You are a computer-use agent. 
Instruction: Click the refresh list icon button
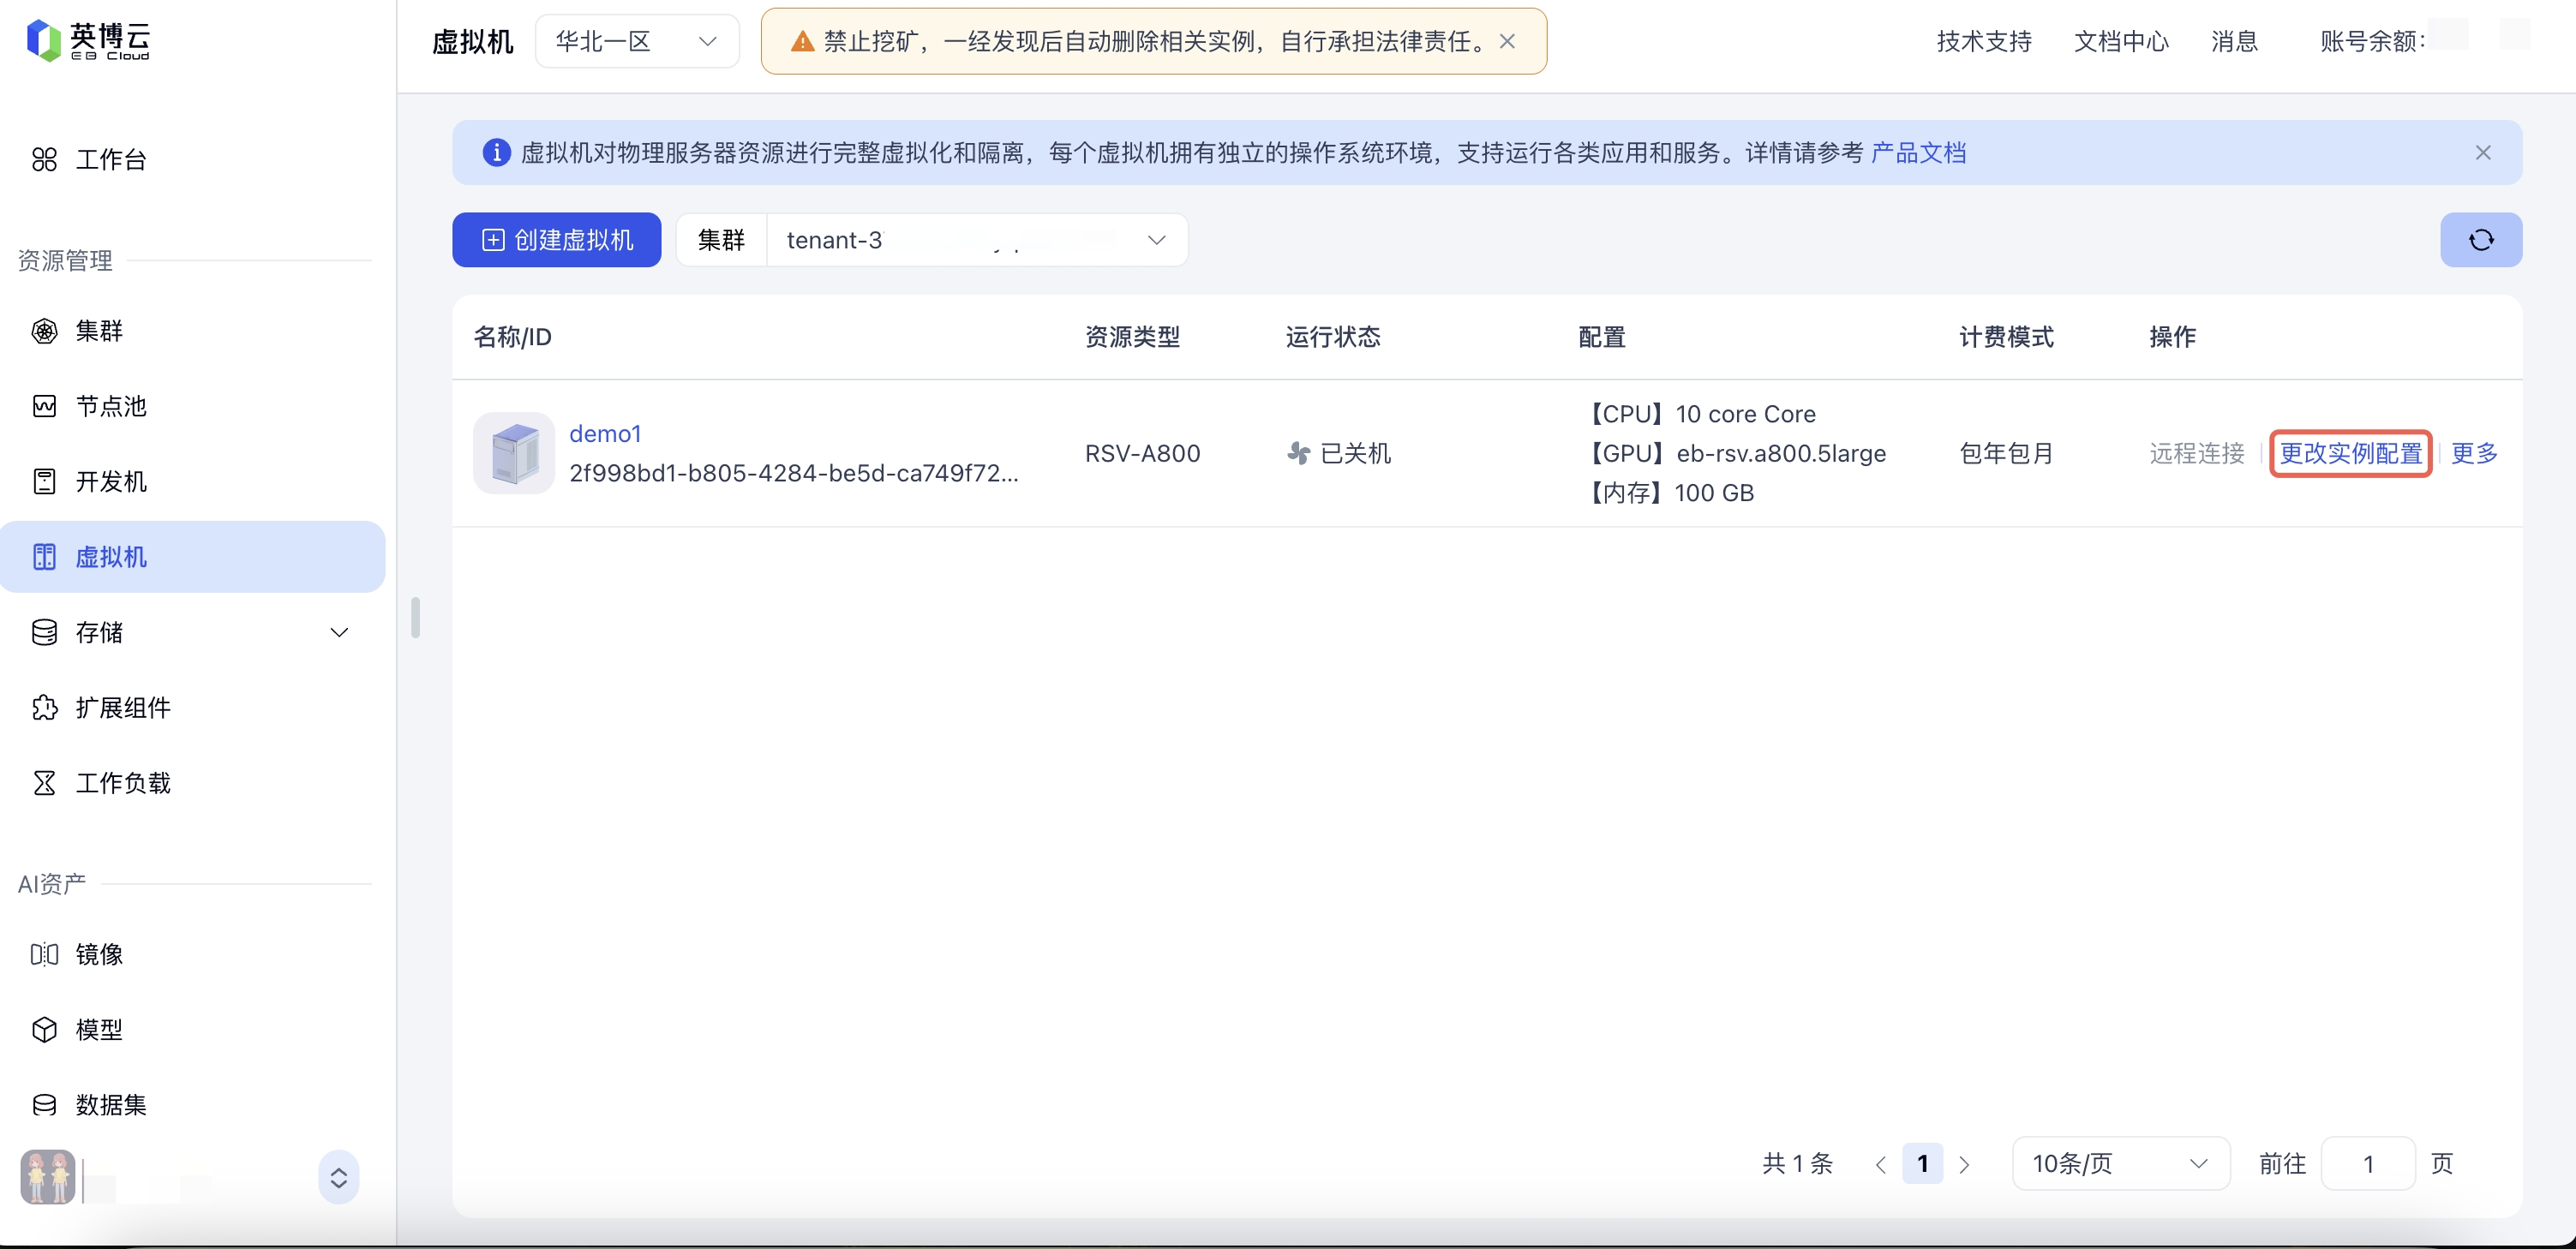tap(2480, 240)
